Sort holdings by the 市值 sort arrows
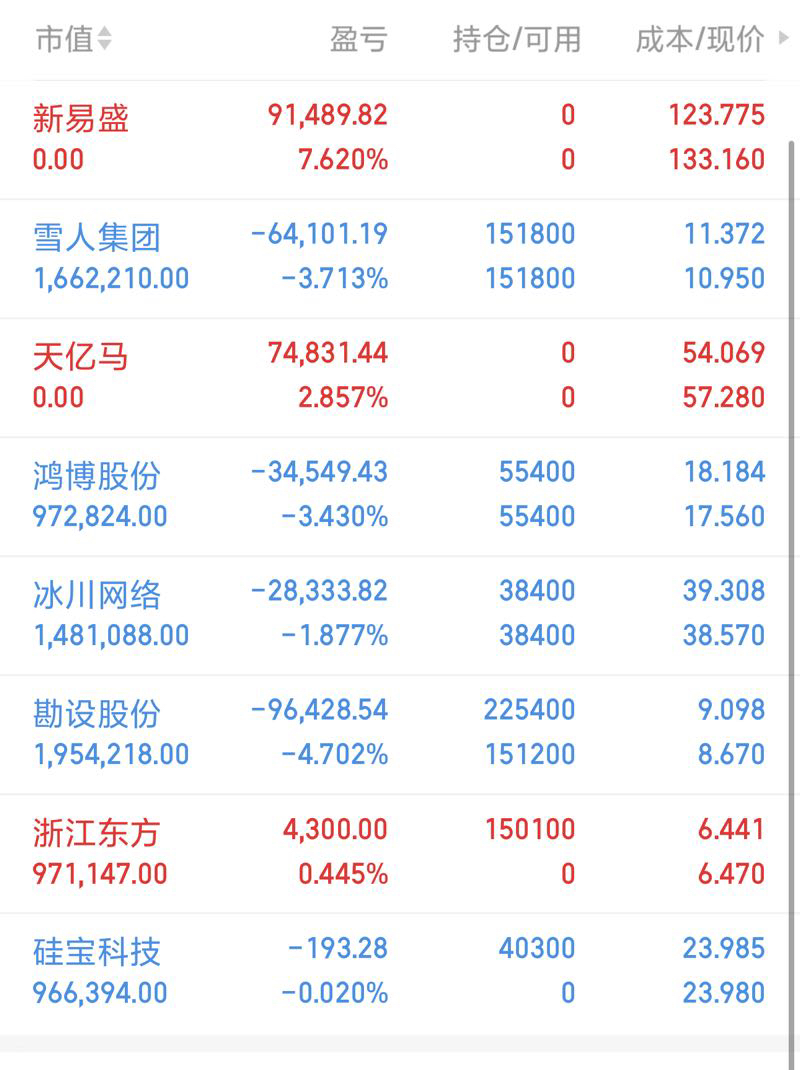The width and height of the screenshot is (800, 1070). coord(104,40)
